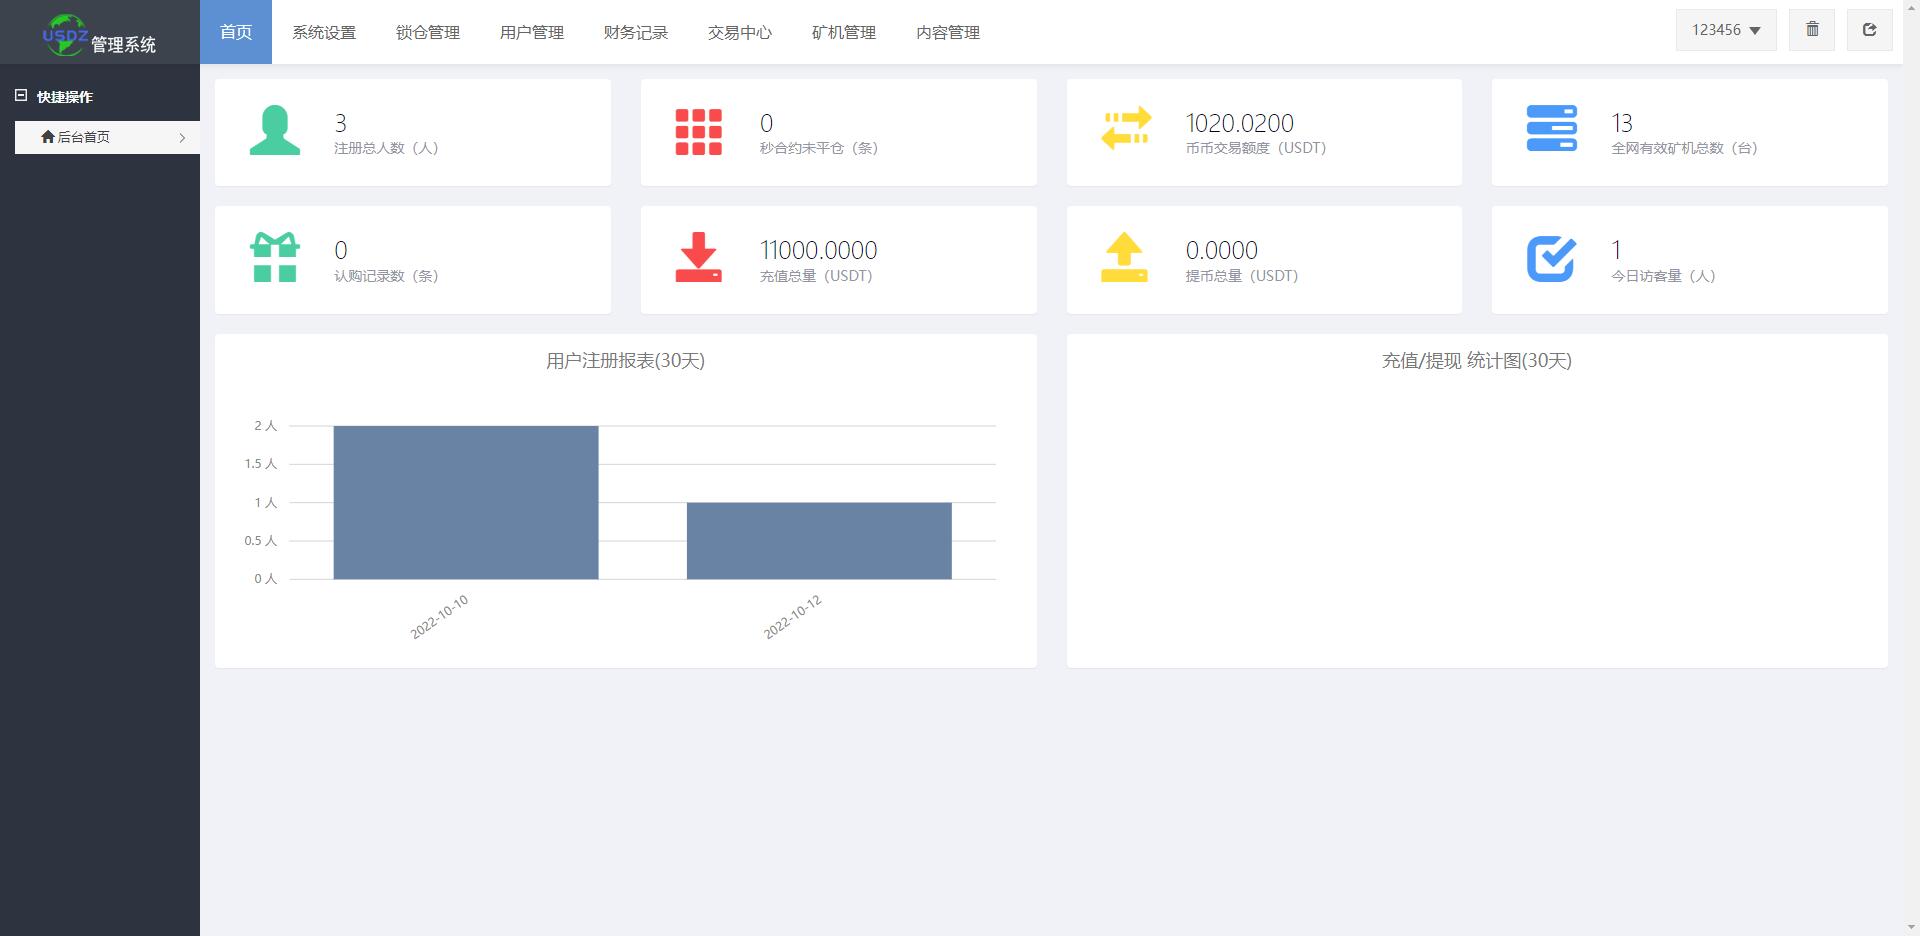
Task: Click the blue server stack mining icon
Action: point(1551,129)
